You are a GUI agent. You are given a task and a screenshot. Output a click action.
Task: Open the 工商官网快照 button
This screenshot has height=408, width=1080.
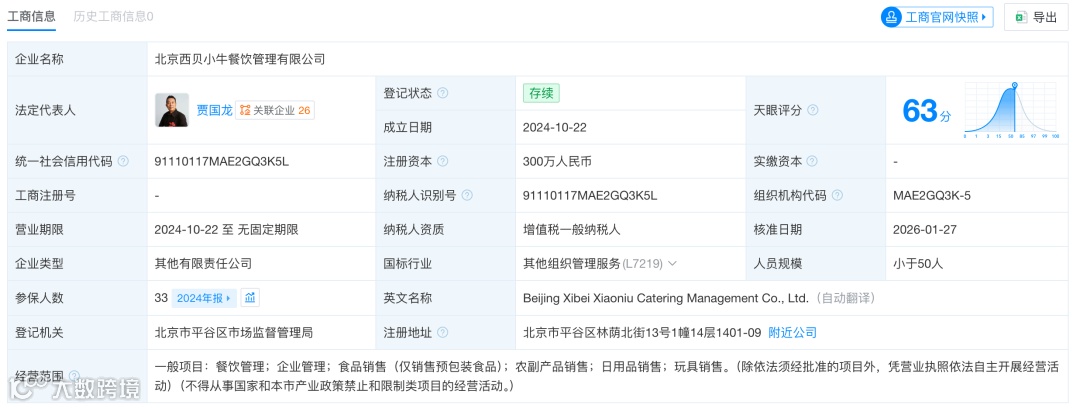click(x=937, y=17)
